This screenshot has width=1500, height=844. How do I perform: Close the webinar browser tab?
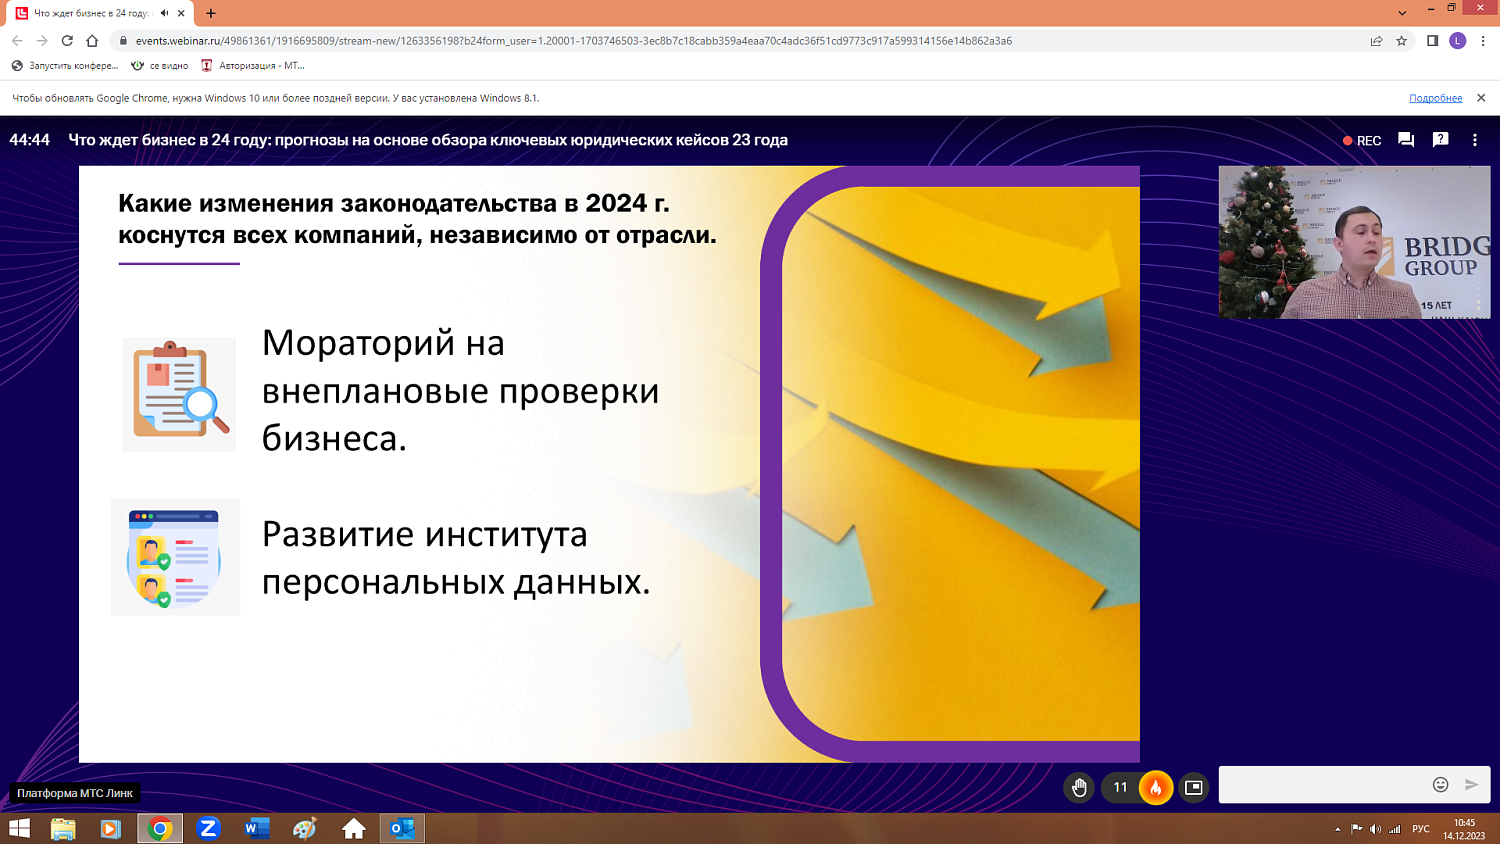(181, 13)
